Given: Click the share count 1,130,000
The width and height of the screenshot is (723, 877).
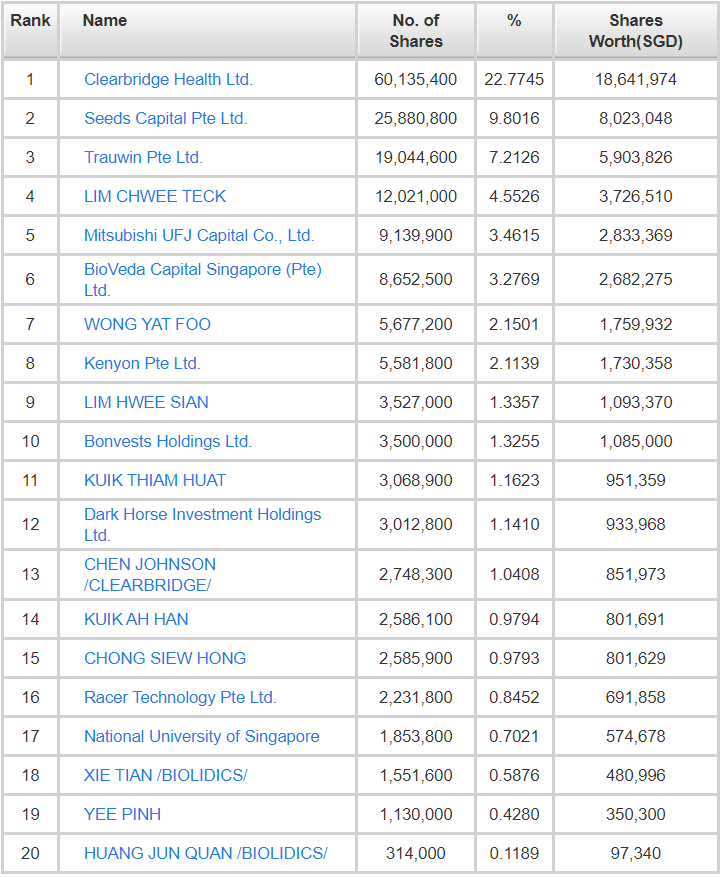Looking at the screenshot, I should click(x=415, y=815).
